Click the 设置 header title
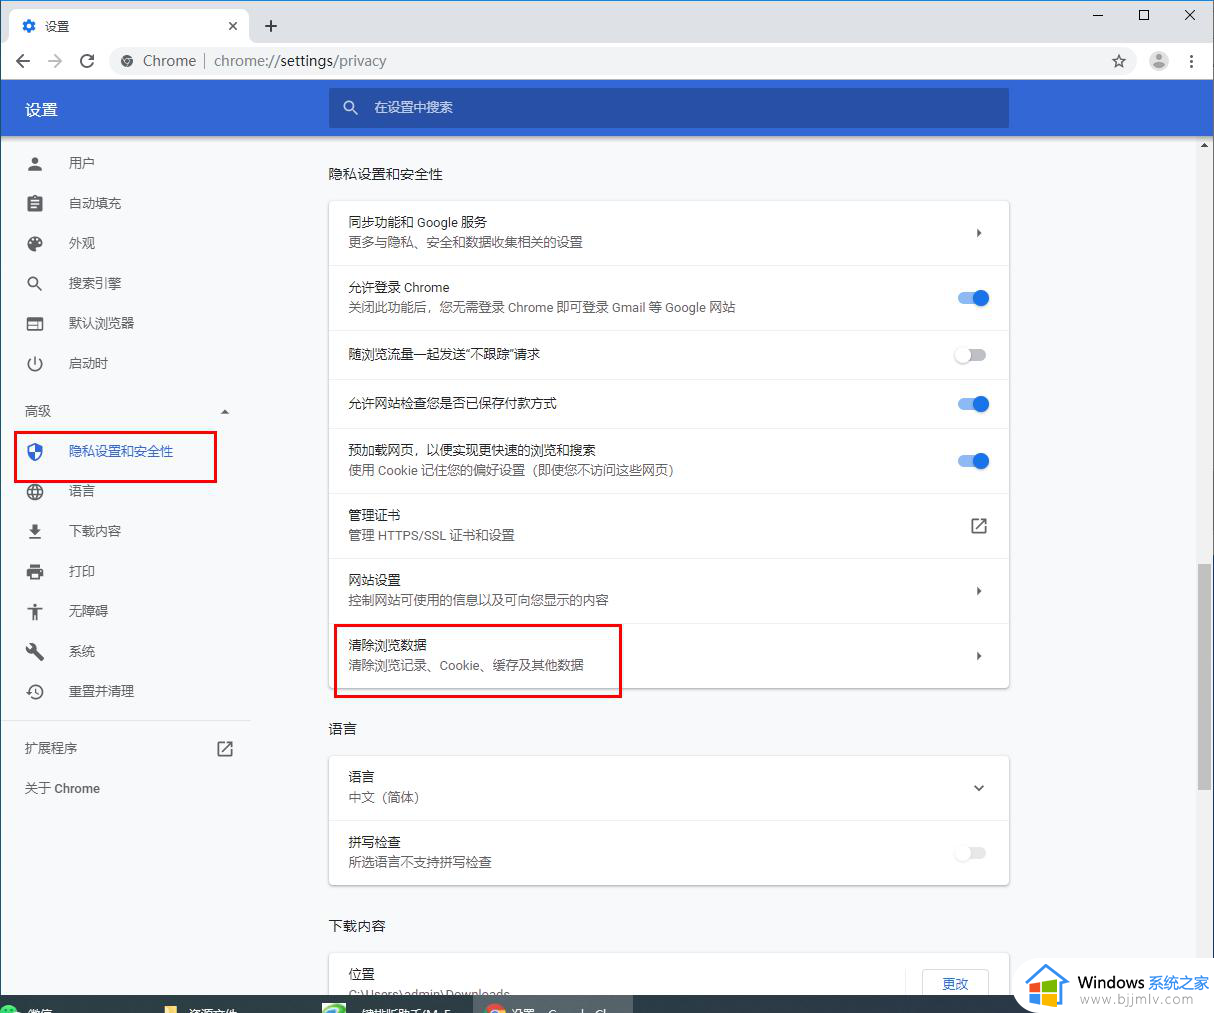The width and height of the screenshot is (1214, 1013). click(41, 109)
